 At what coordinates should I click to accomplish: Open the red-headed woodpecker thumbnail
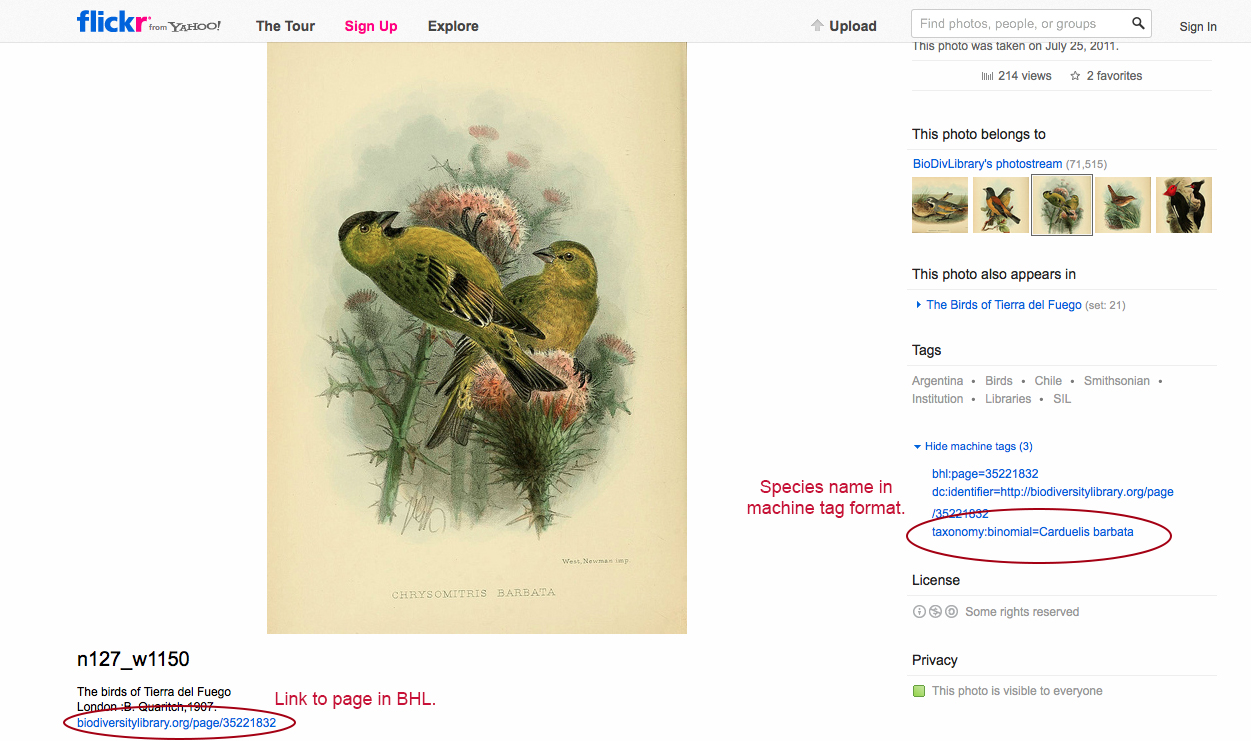click(1183, 205)
